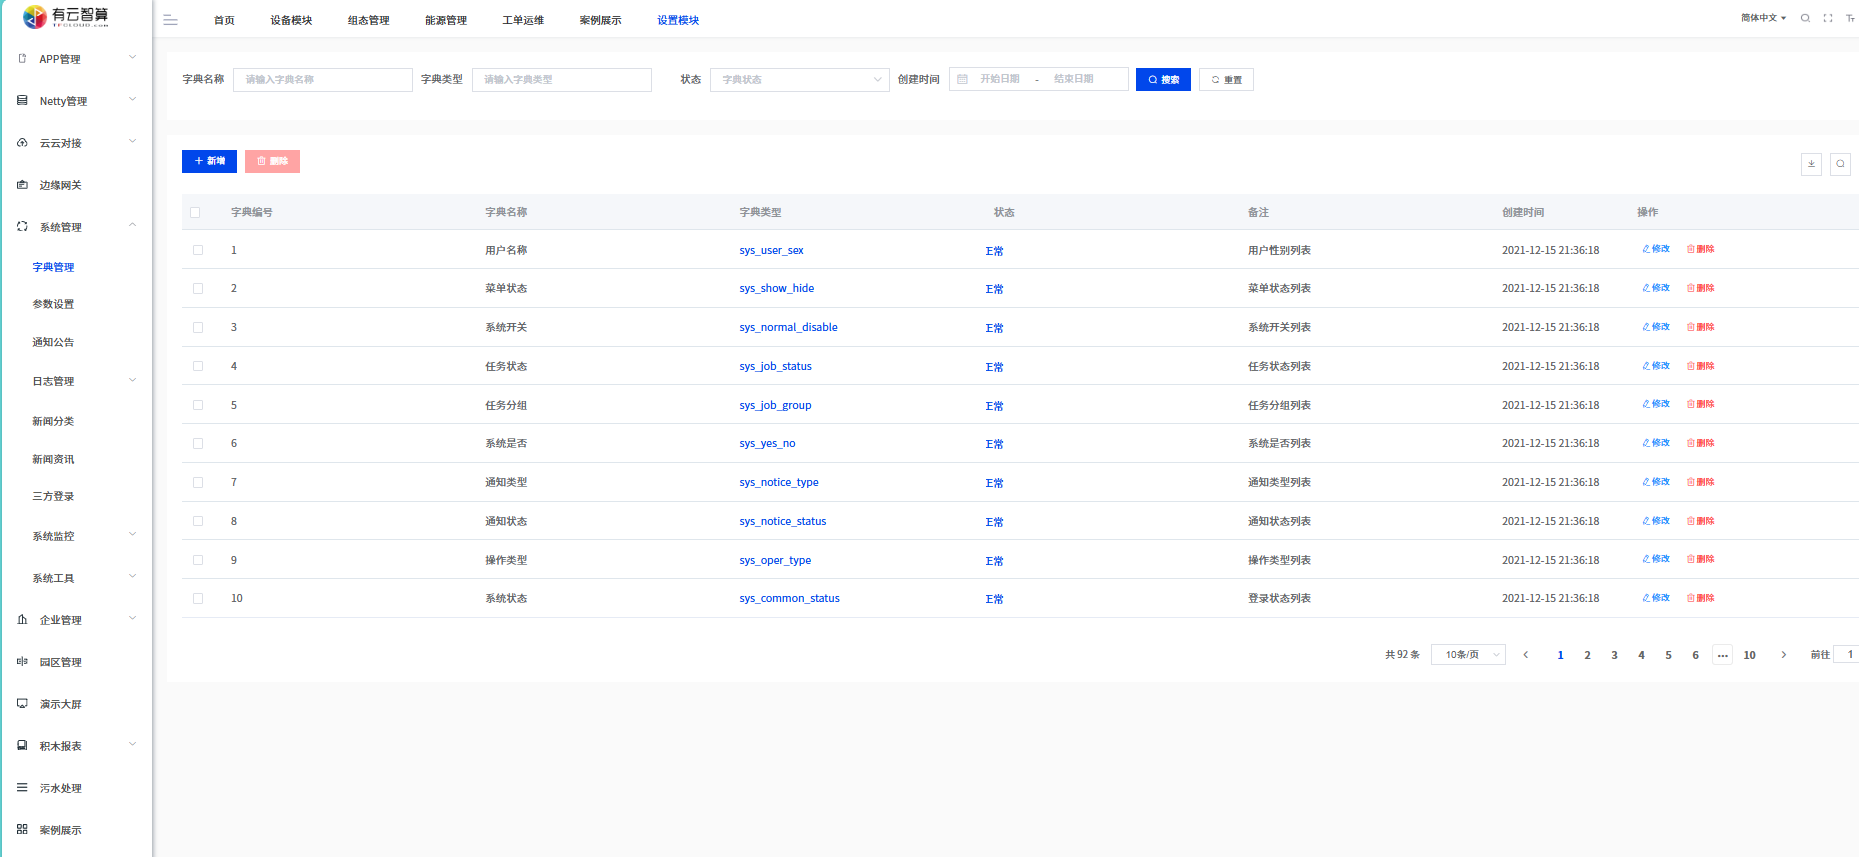Click the blue 新增 add button
This screenshot has width=1859, height=857.
[x=209, y=161]
